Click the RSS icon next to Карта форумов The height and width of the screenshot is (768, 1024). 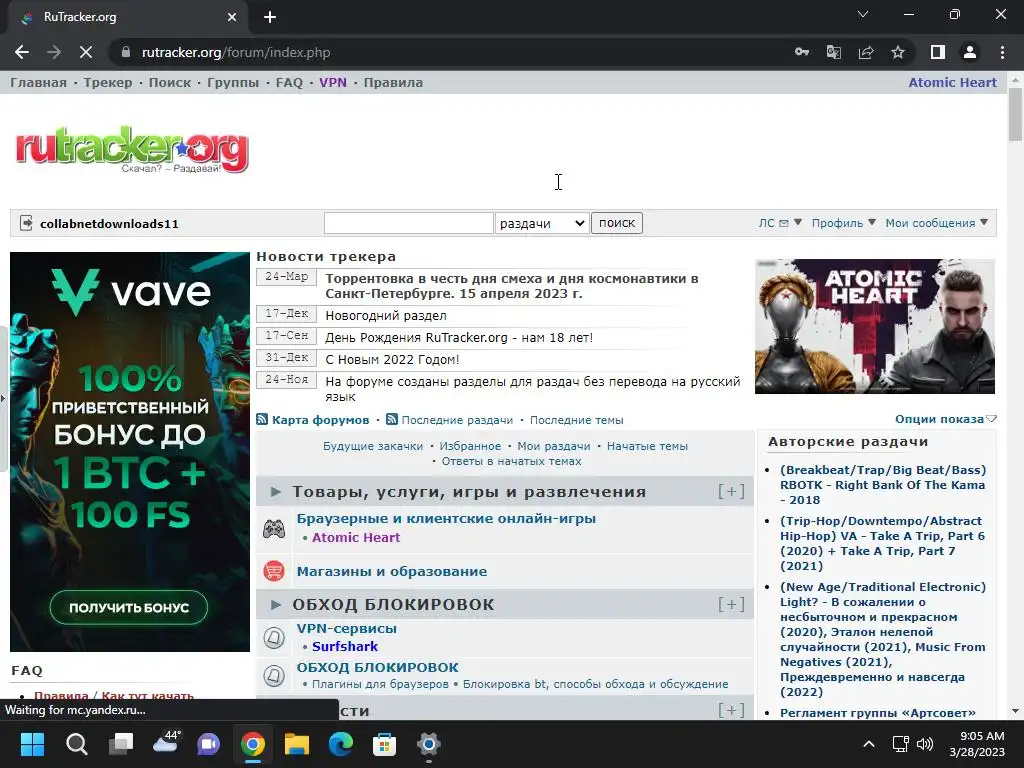pos(262,419)
